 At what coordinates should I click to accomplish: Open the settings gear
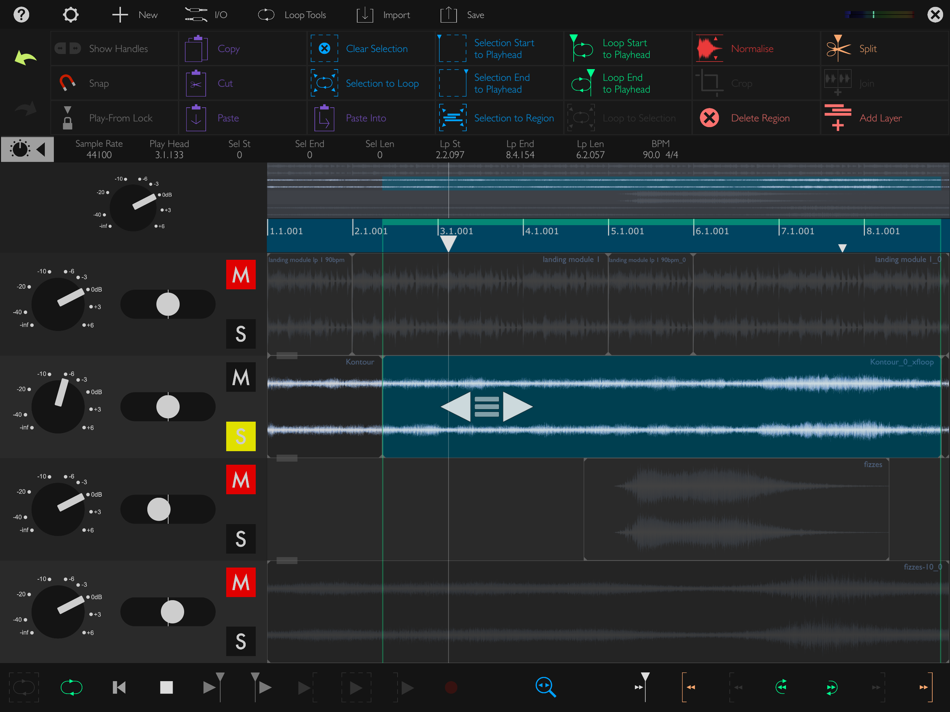[70, 15]
